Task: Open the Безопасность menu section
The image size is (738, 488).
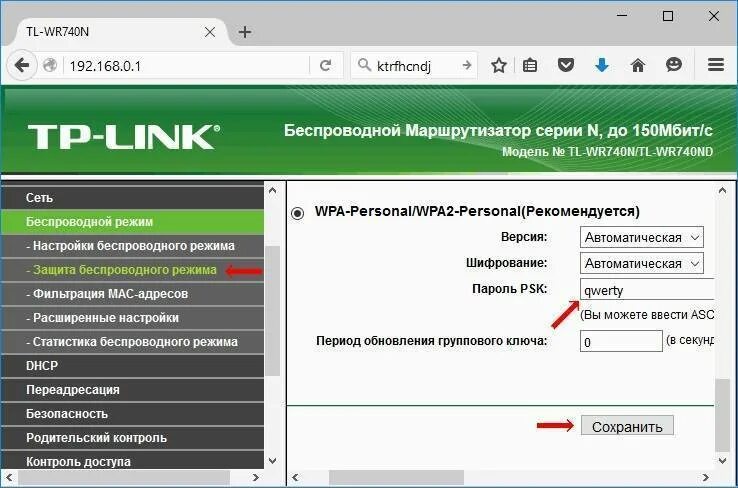Action: [132, 414]
